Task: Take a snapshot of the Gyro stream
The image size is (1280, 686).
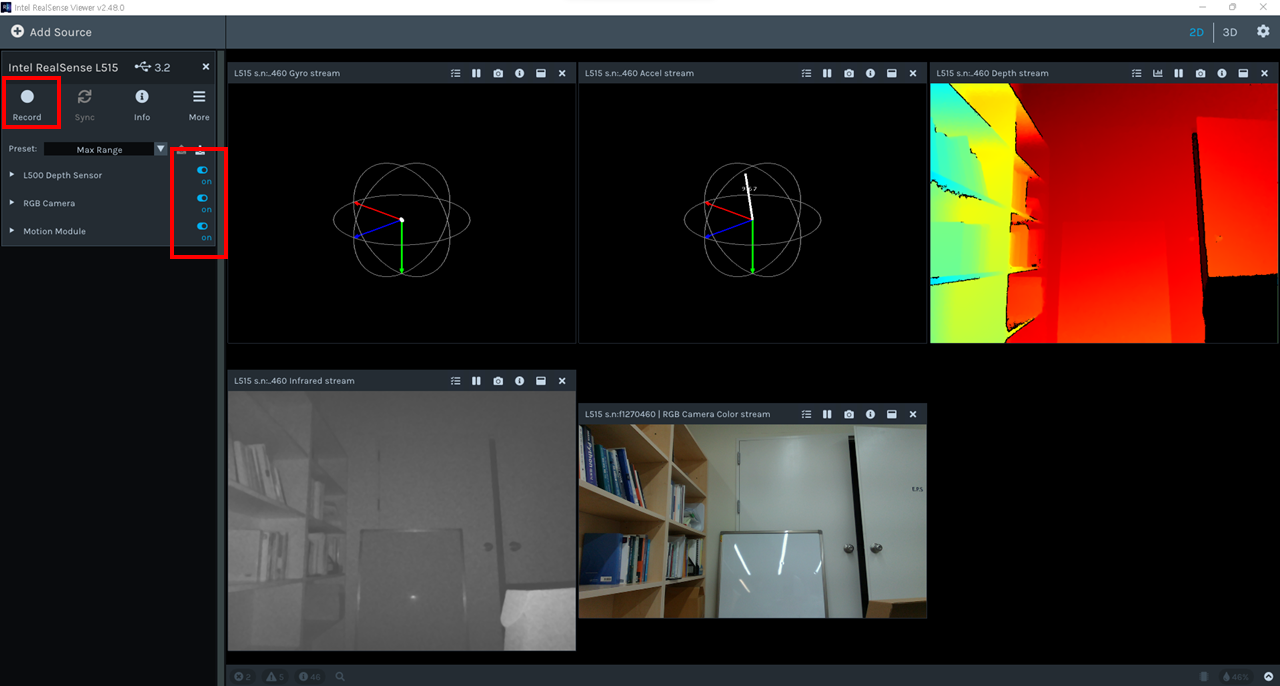Action: click(498, 73)
